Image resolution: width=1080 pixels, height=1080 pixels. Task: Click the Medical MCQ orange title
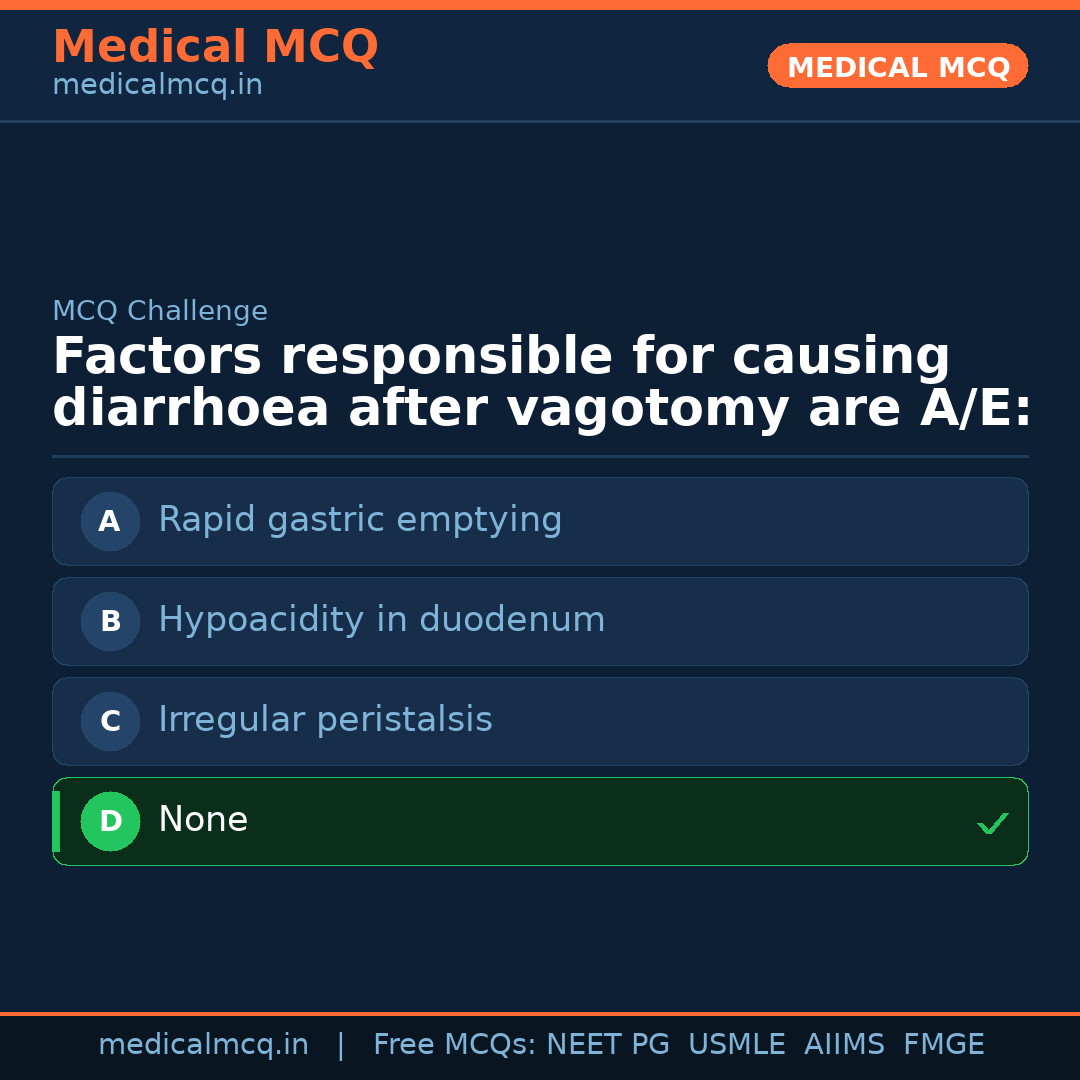coord(215,47)
